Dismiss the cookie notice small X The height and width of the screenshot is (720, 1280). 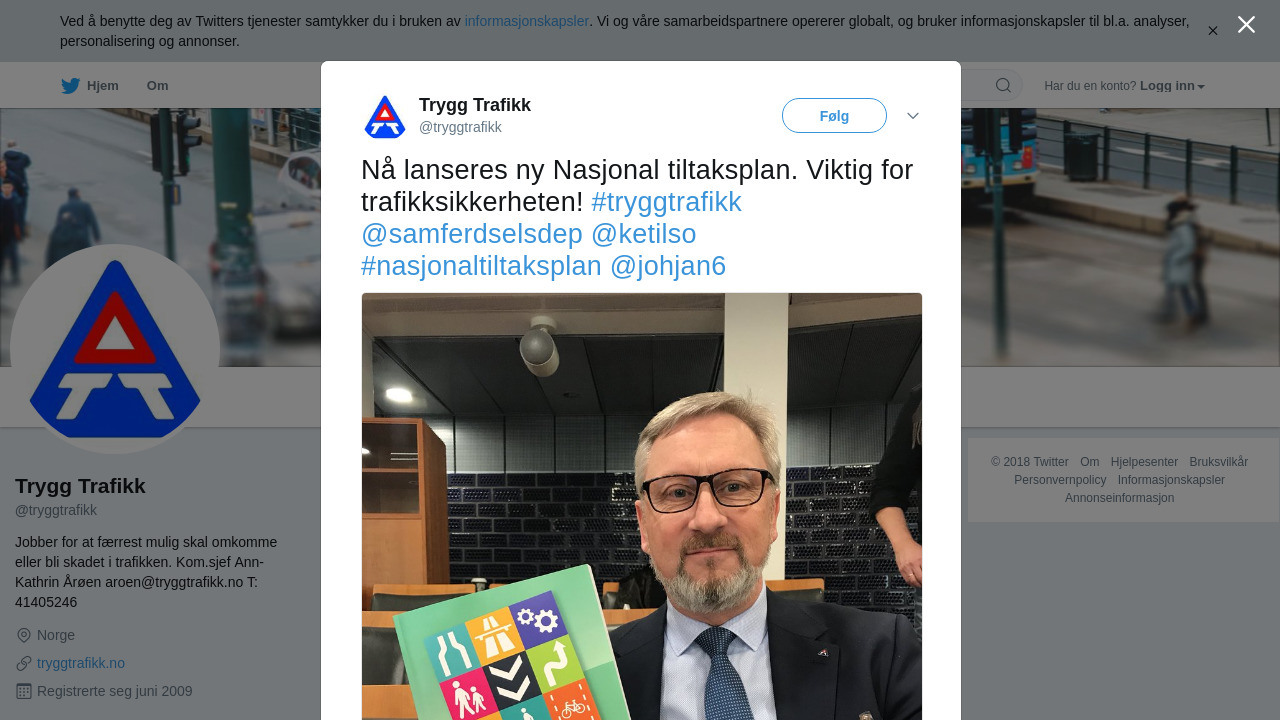[1213, 31]
